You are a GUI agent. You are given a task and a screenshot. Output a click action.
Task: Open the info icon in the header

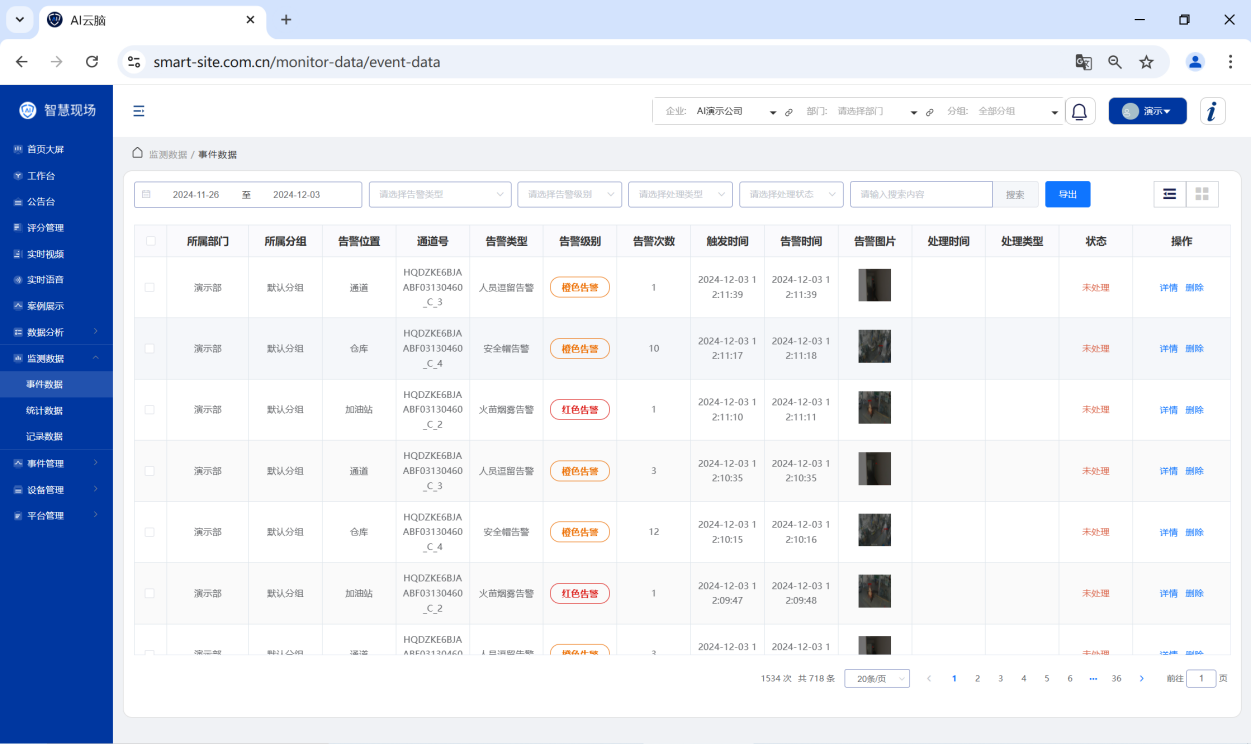tap(1212, 111)
